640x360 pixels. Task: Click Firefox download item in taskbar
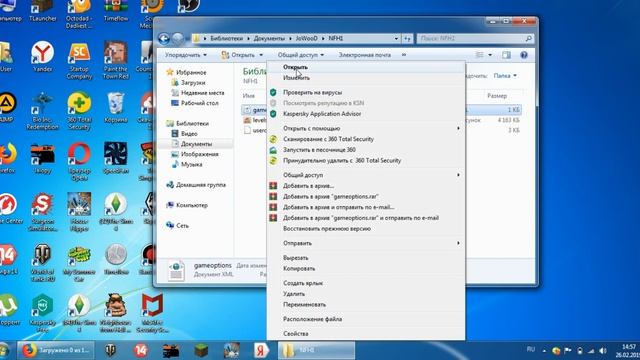click(x=56, y=351)
